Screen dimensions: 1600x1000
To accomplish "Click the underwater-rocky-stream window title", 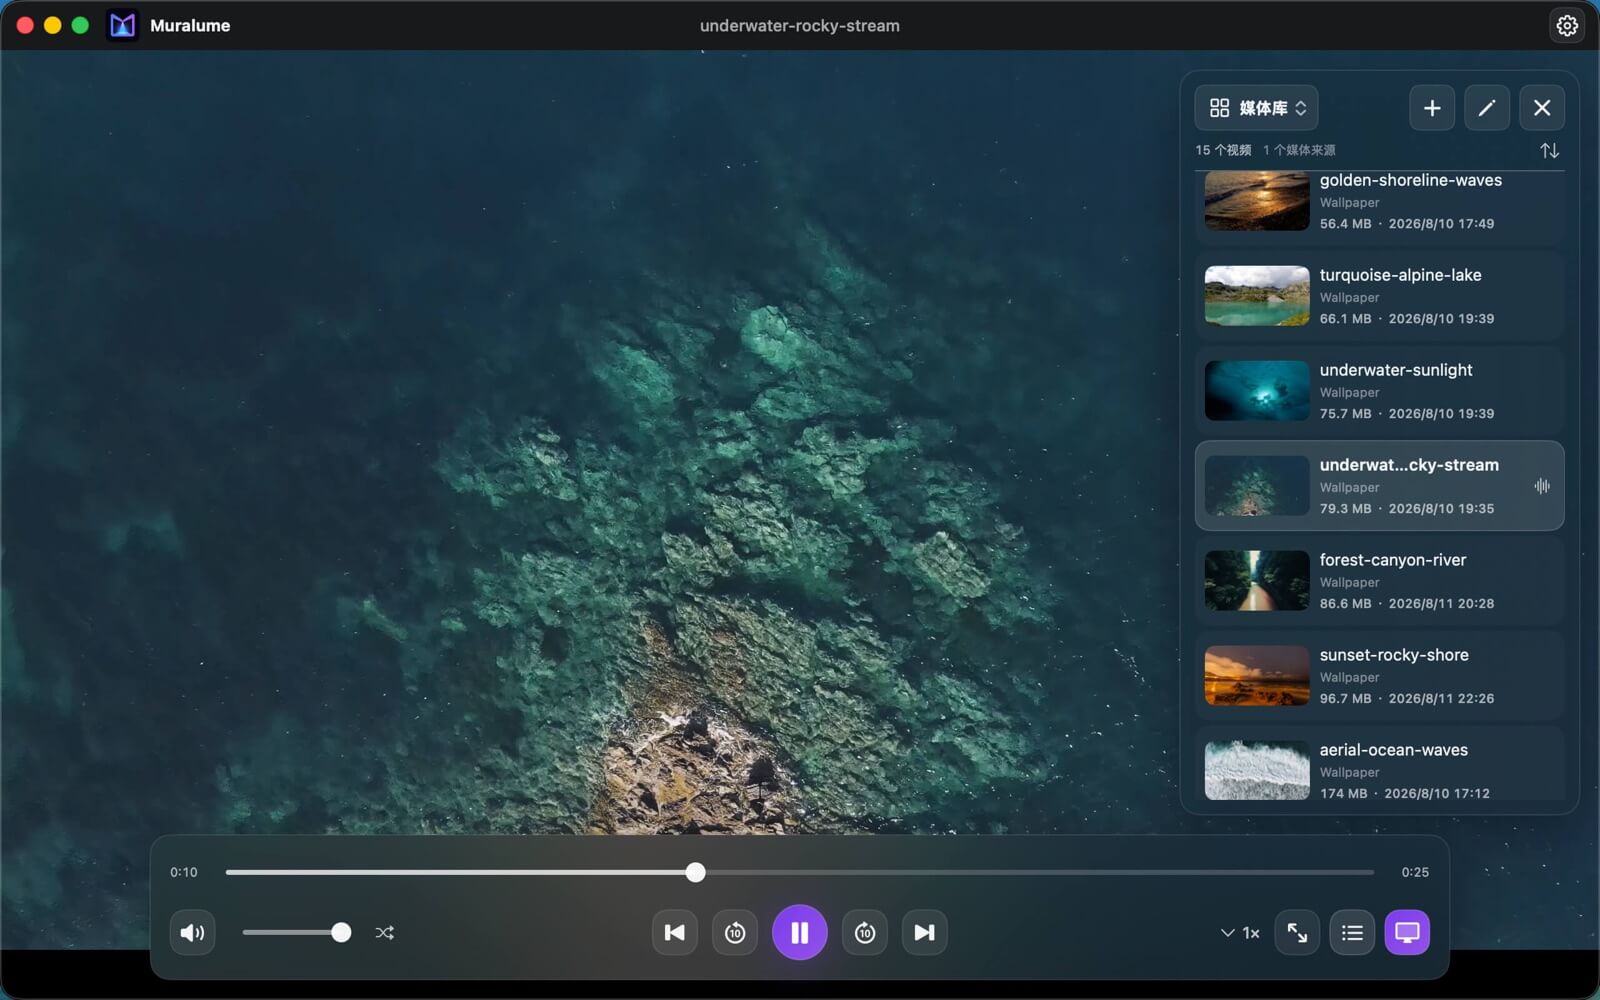I will (800, 26).
